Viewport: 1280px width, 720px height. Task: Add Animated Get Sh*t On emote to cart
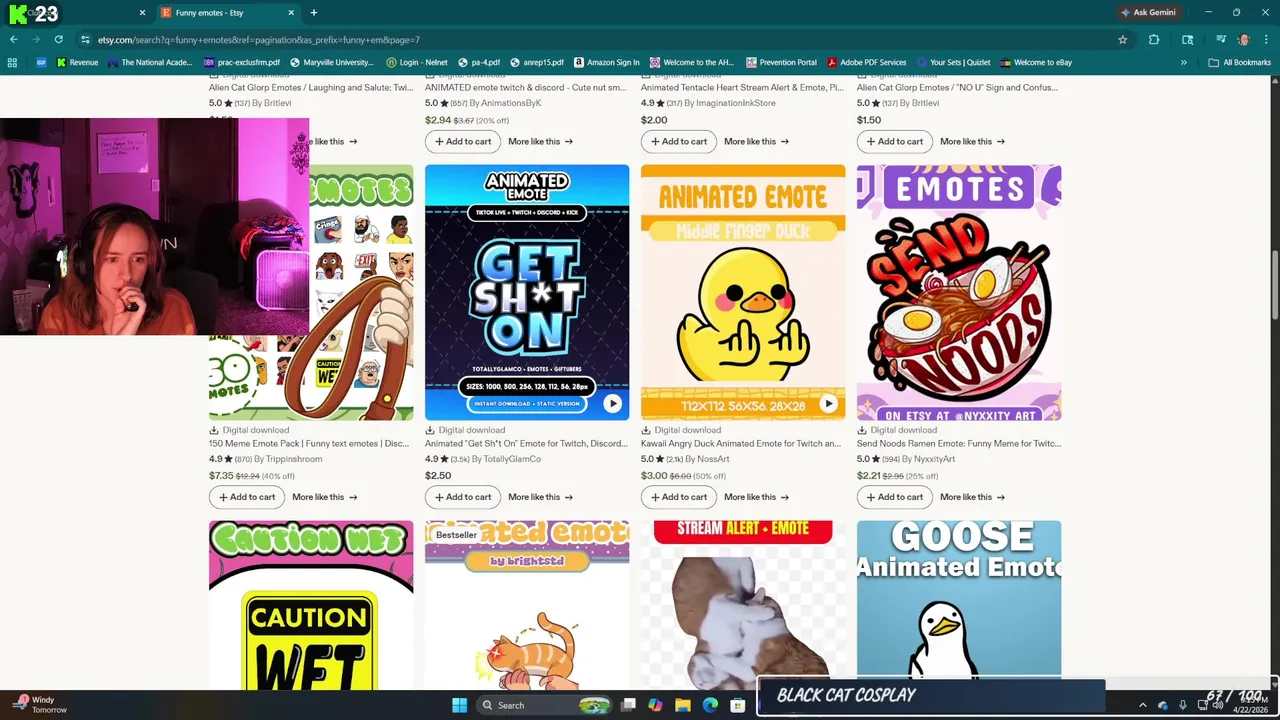(x=462, y=497)
